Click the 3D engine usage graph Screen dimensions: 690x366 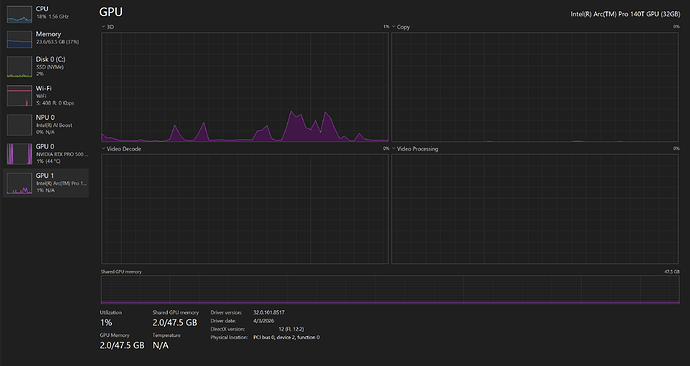(x=245, y=87)
